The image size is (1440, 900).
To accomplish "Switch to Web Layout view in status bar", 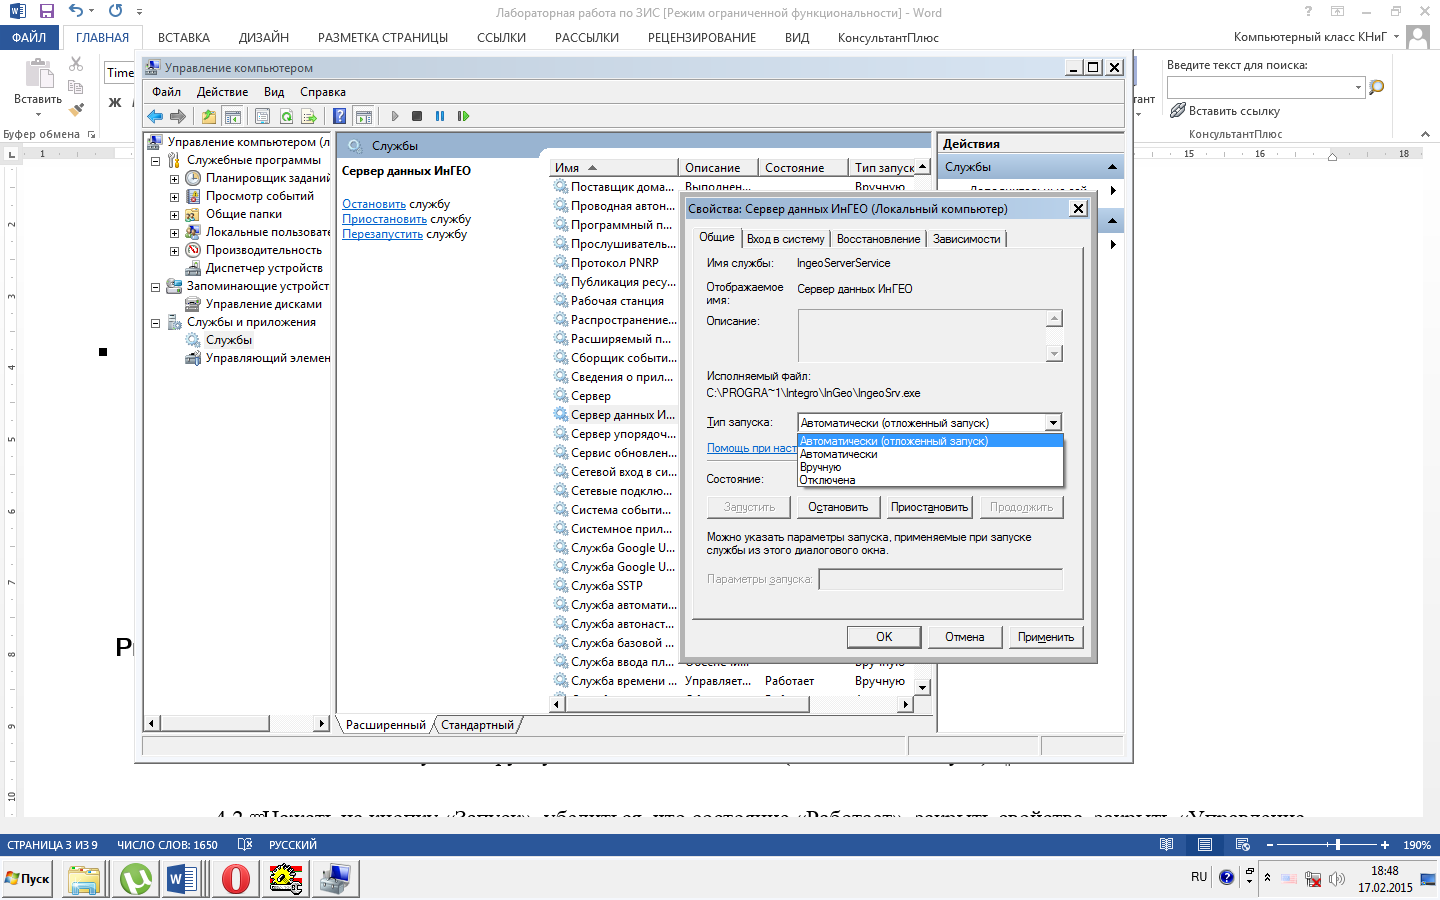I will [x=1243, y=845].
